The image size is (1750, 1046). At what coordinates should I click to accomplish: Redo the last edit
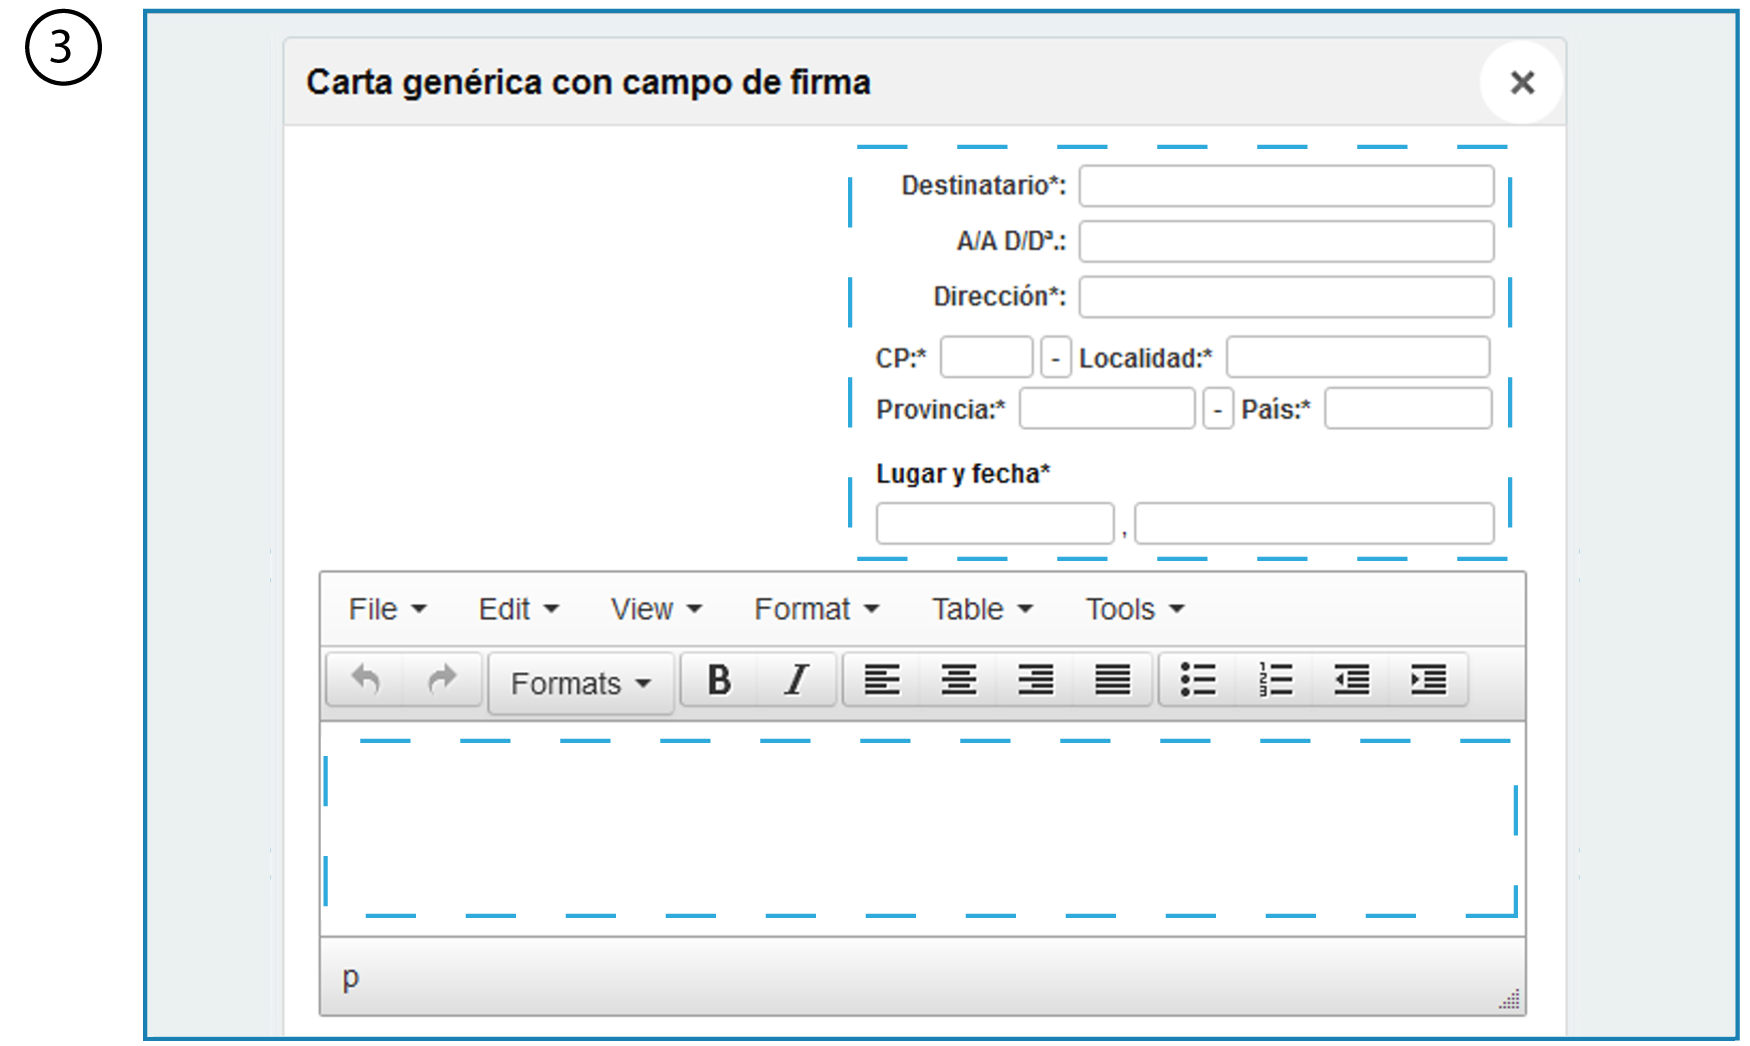(x=442, y=680)
